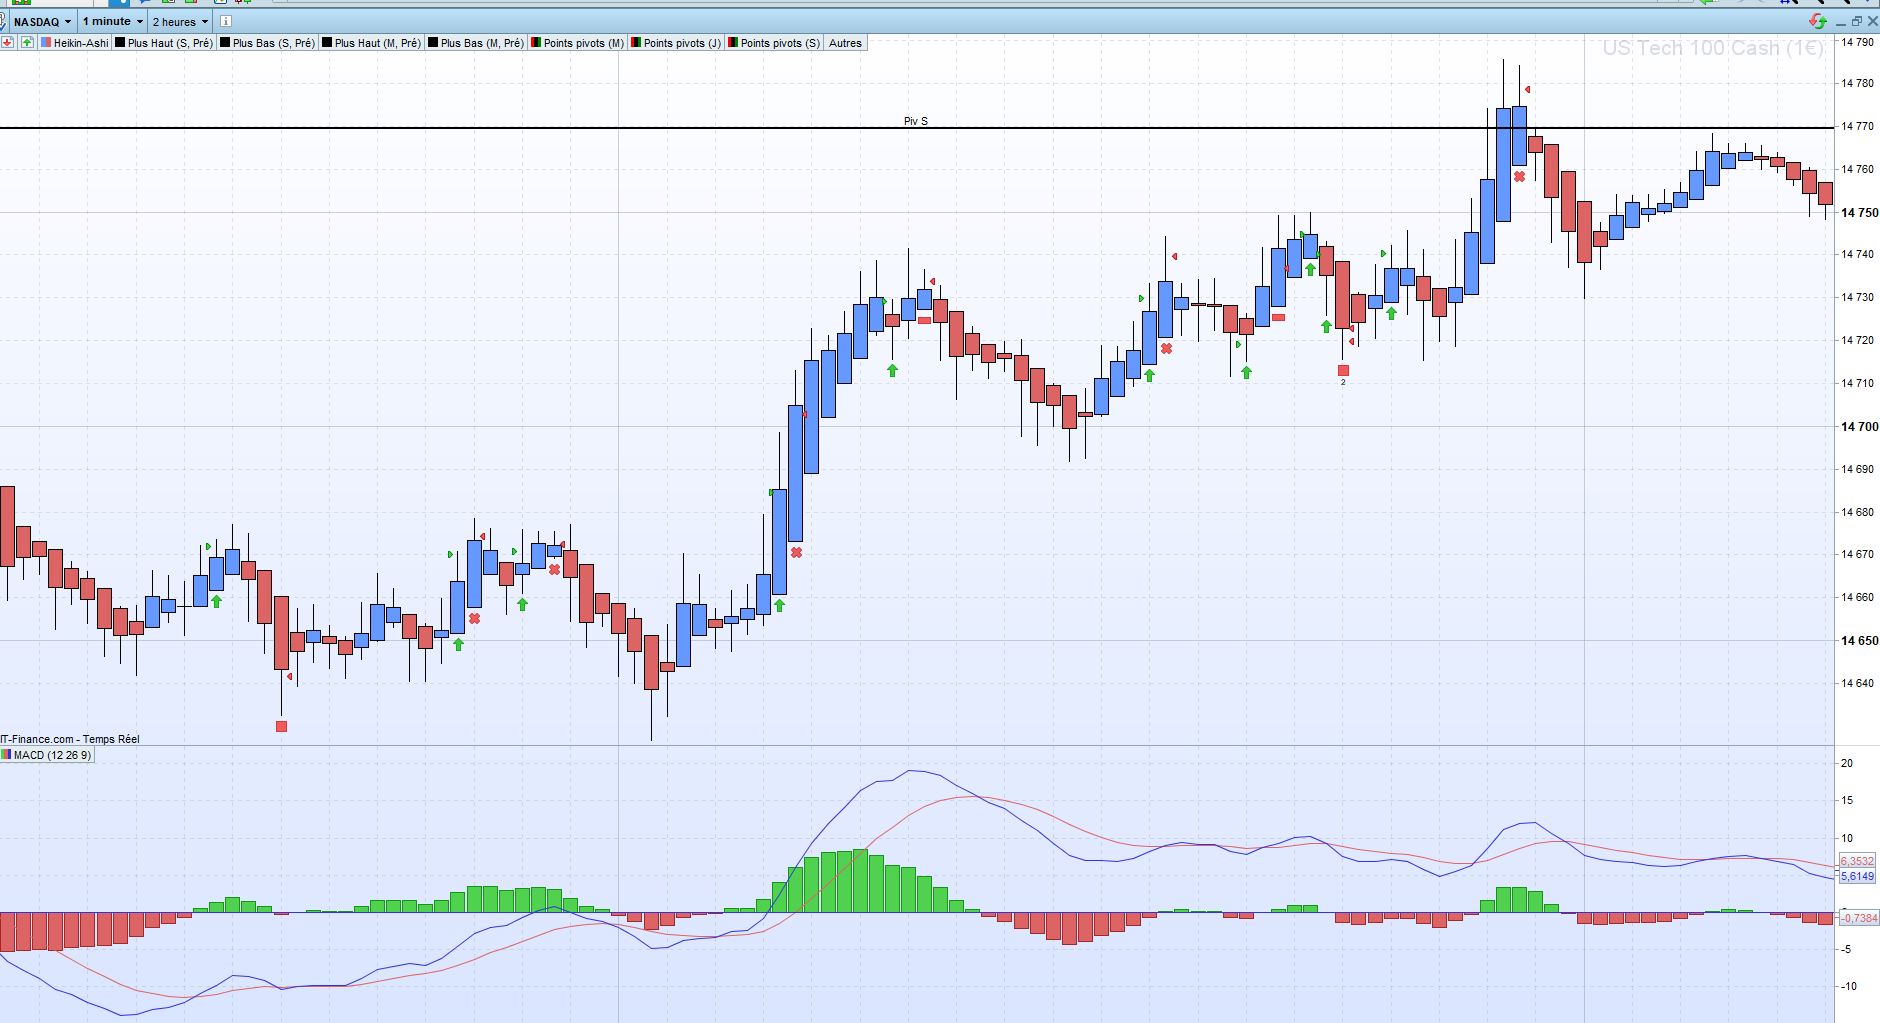Image resolution: width=1880 pixels, height=1023 pixels.
Task: Open Plus Haut (S, Pré) indicator settings
Action: (x=164, y=43)
